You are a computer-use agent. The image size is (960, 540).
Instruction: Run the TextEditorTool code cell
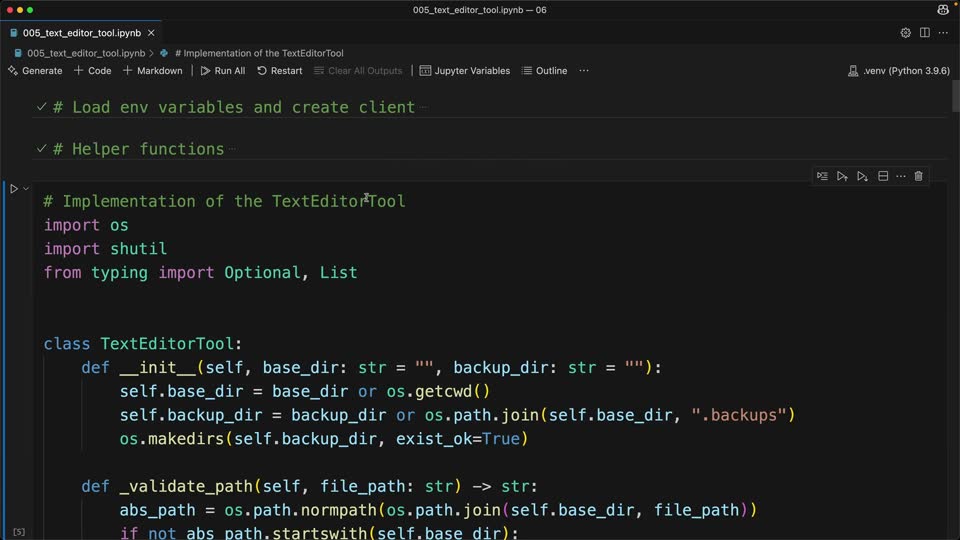pos(13,189)
